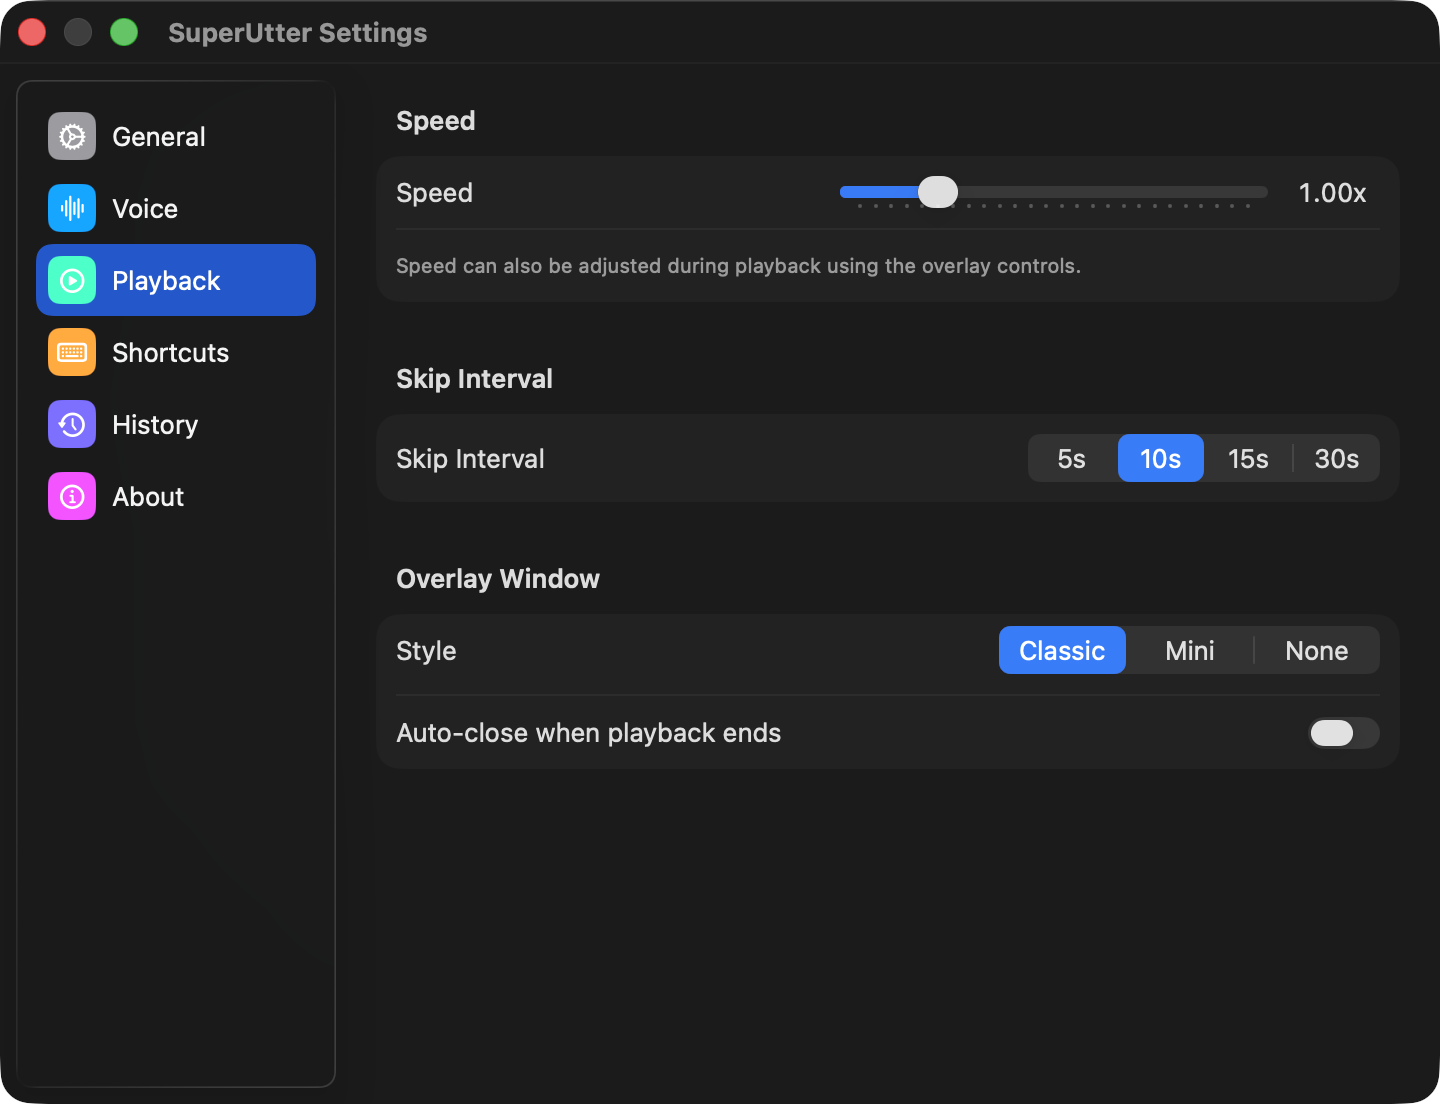
Task: Click the right end of Speed slider track
Action: coord(1262,192)
